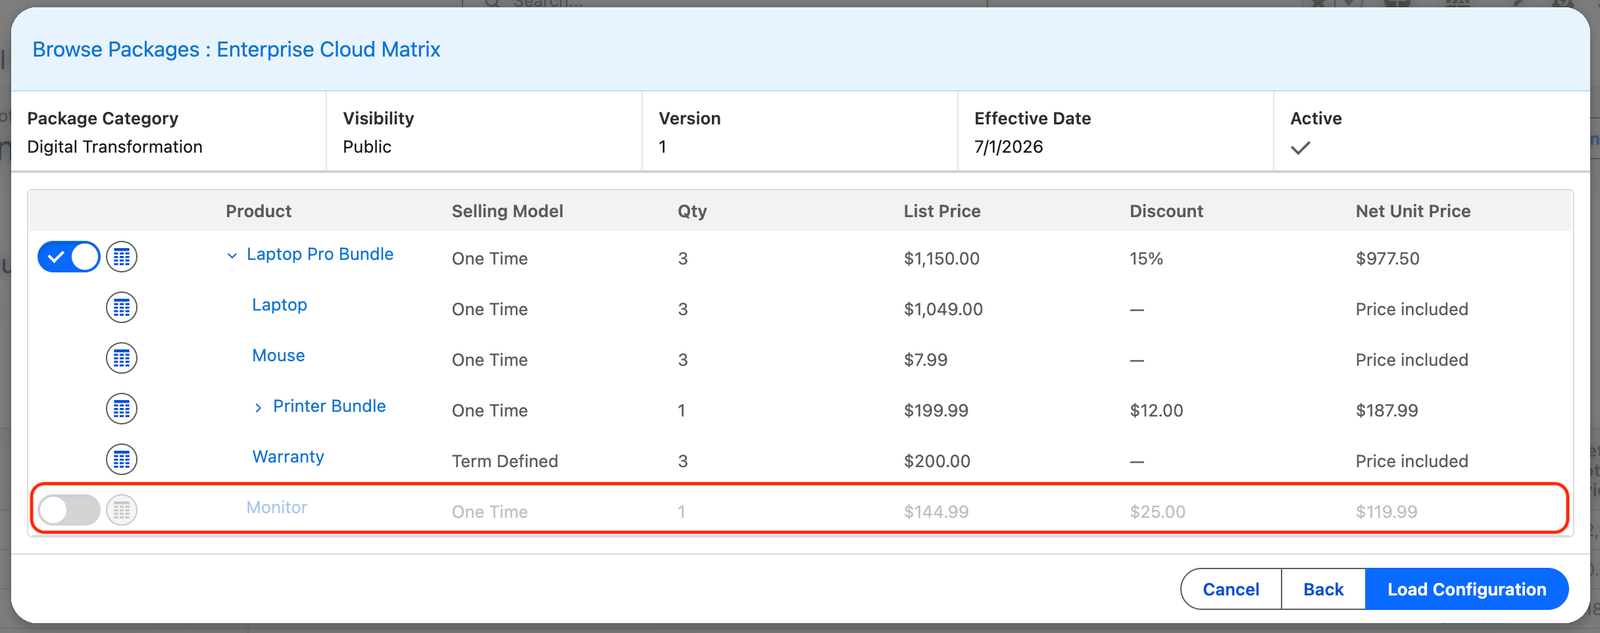
Task: Click Term Defined selling model cell
Action: [505, 461]
